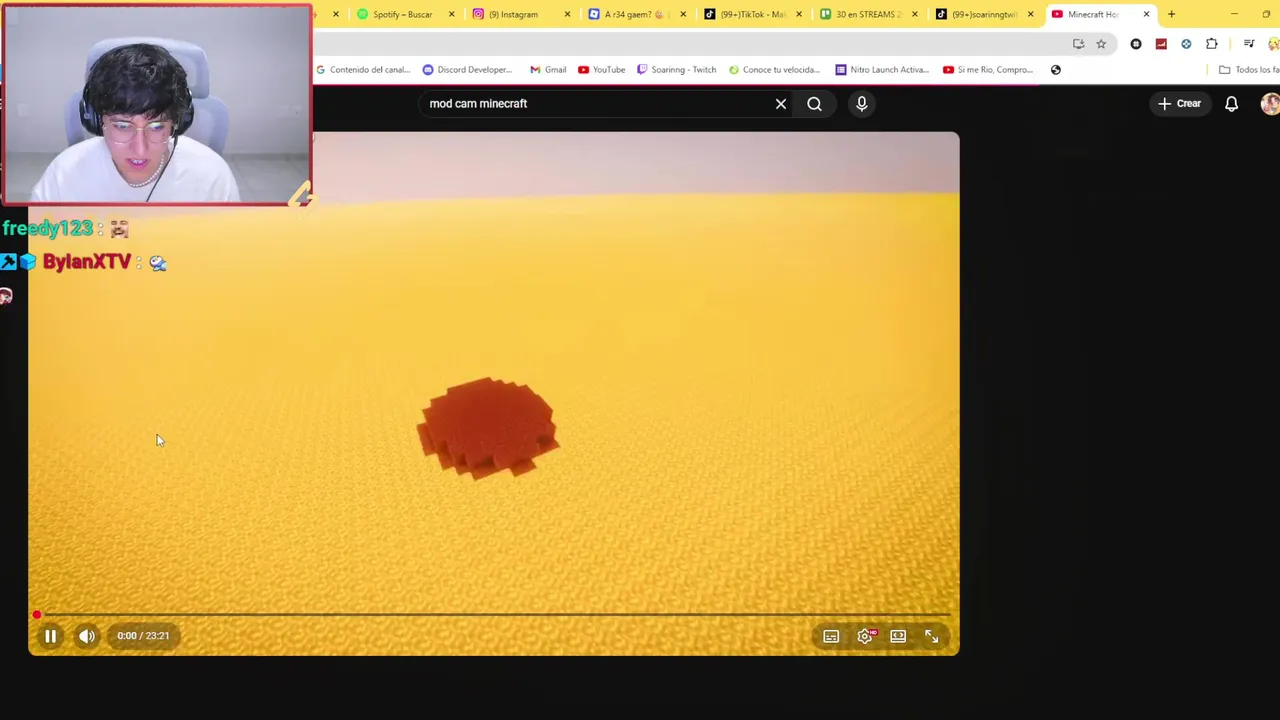Click freedy123 chat username
The width and height of the screenshot is (1280, 720).
[x=47, y=229]
